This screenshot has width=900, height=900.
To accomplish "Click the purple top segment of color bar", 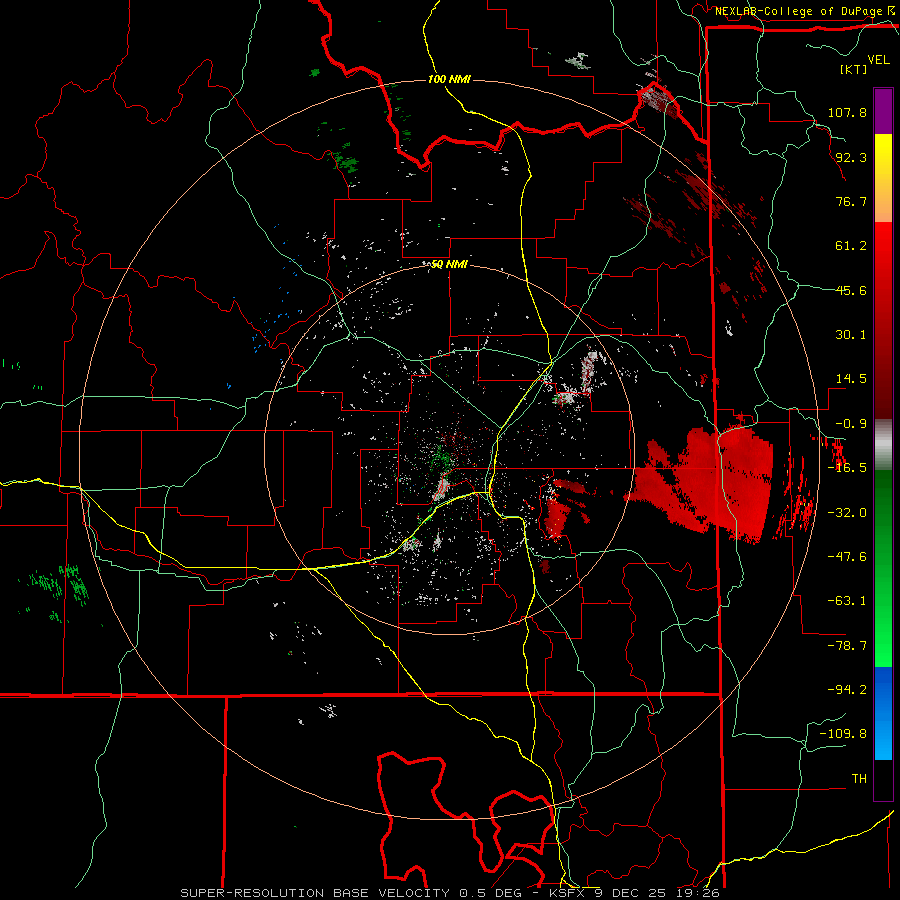I will pos(883,111).
